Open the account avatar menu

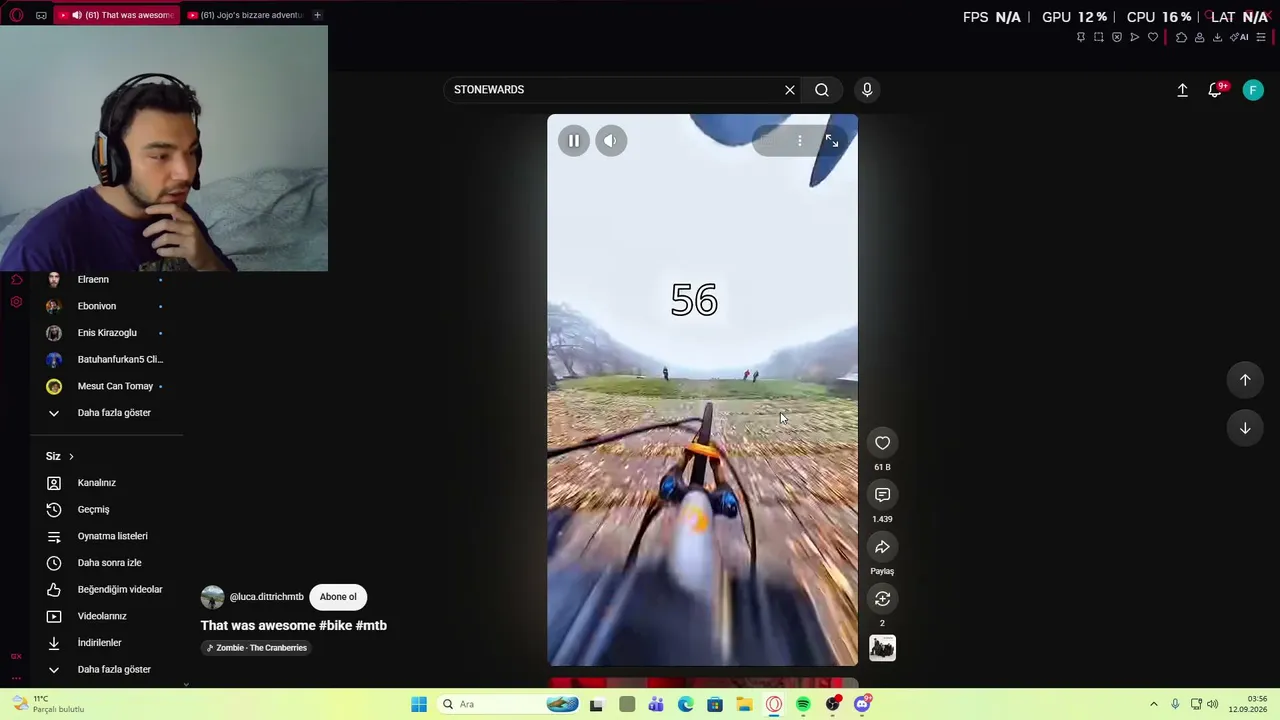pos(1253,90)
